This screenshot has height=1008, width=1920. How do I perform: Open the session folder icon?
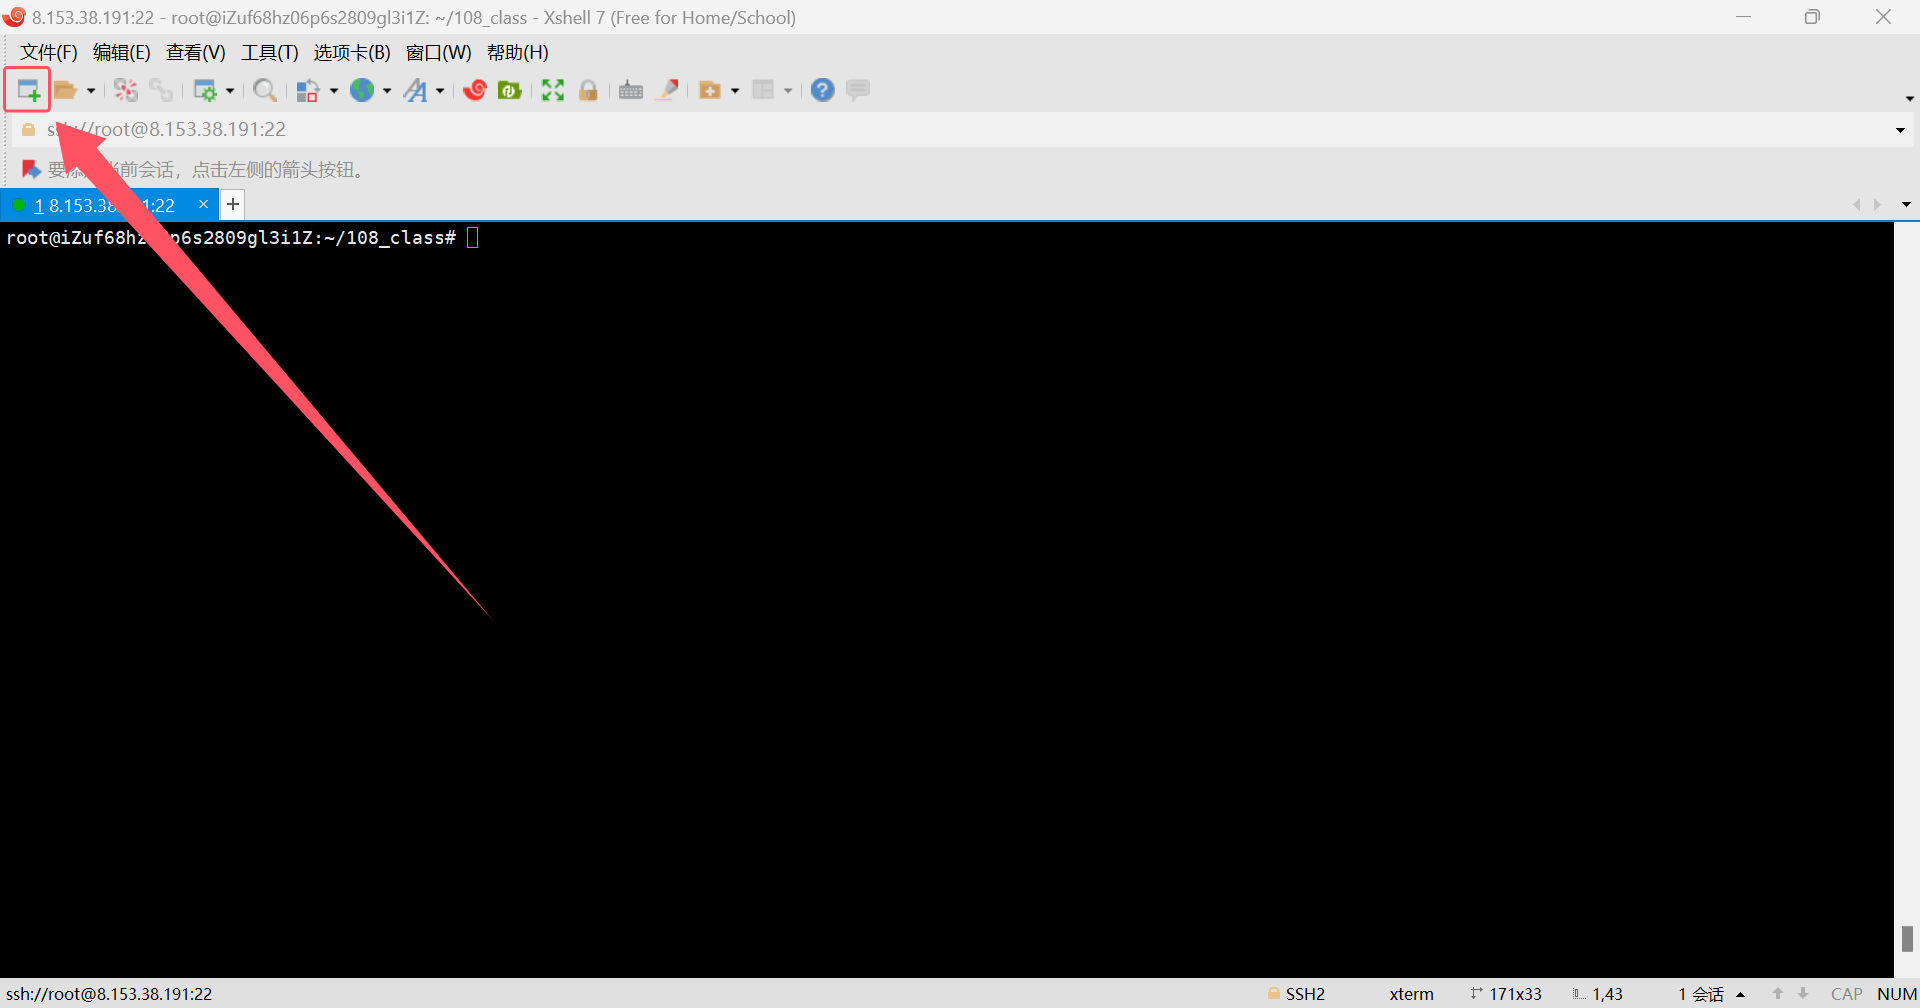coord(66,91)
